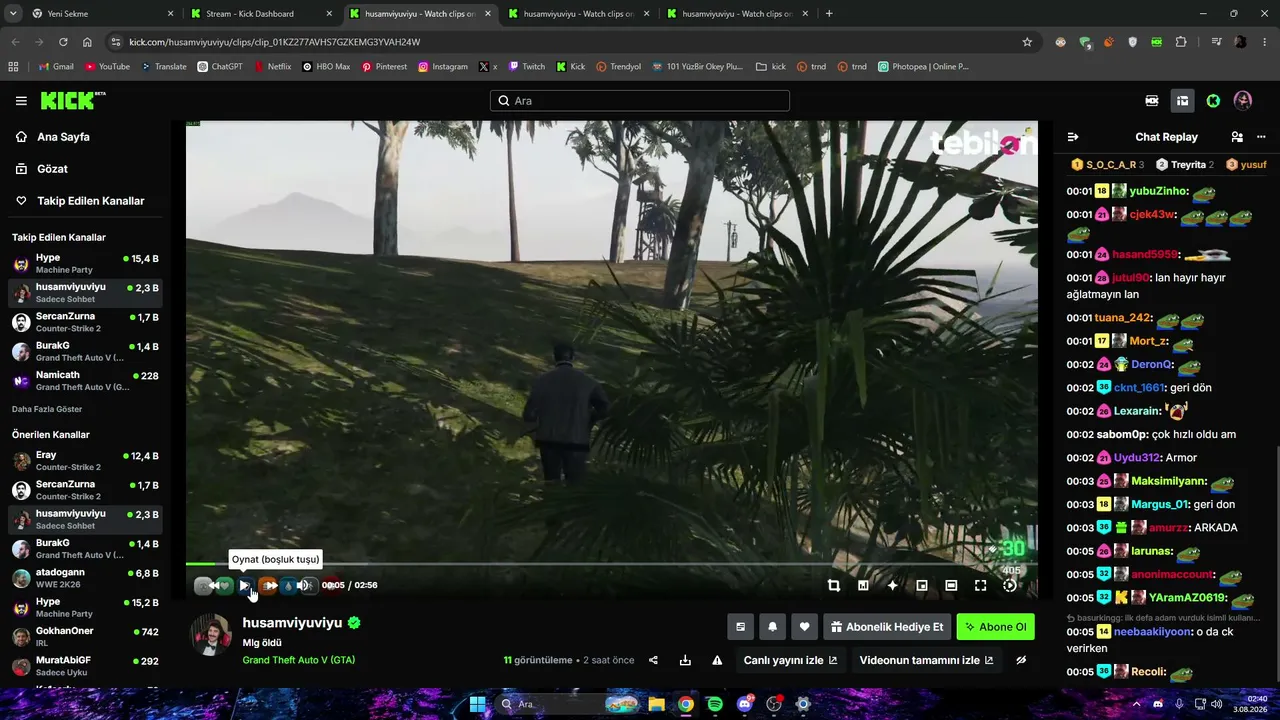Open the kick bookmarks folder
The width and height of the screenshot is (1280, 720).
click(771, 67)
